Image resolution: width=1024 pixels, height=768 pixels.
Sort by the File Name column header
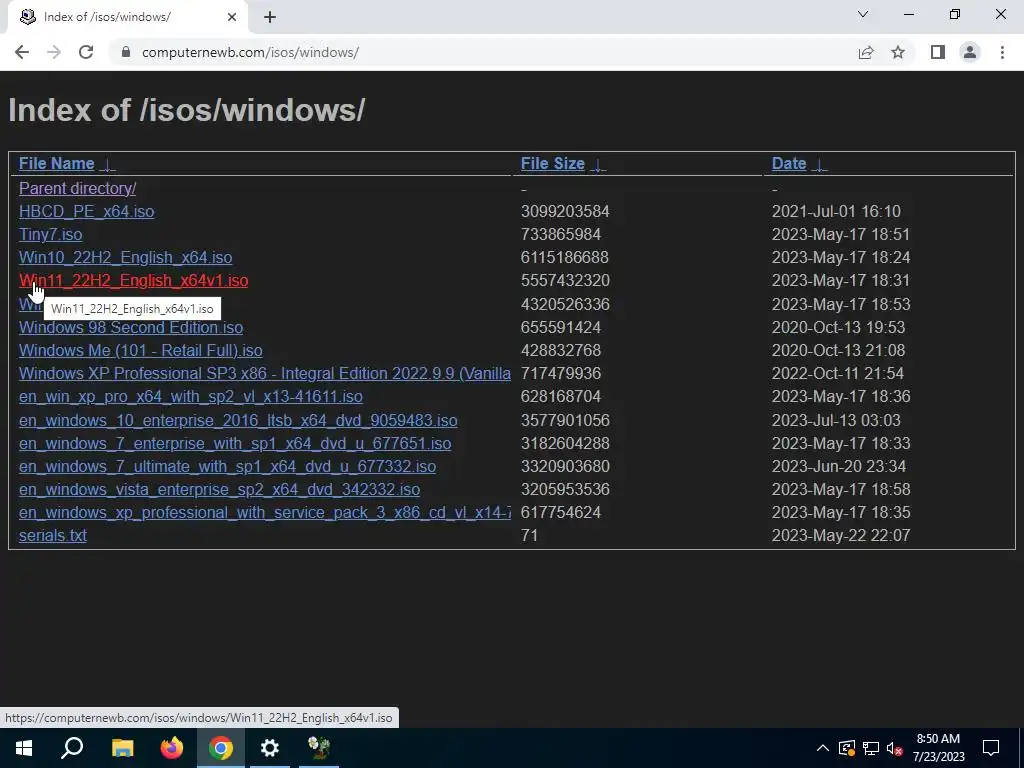pos(56,163)
